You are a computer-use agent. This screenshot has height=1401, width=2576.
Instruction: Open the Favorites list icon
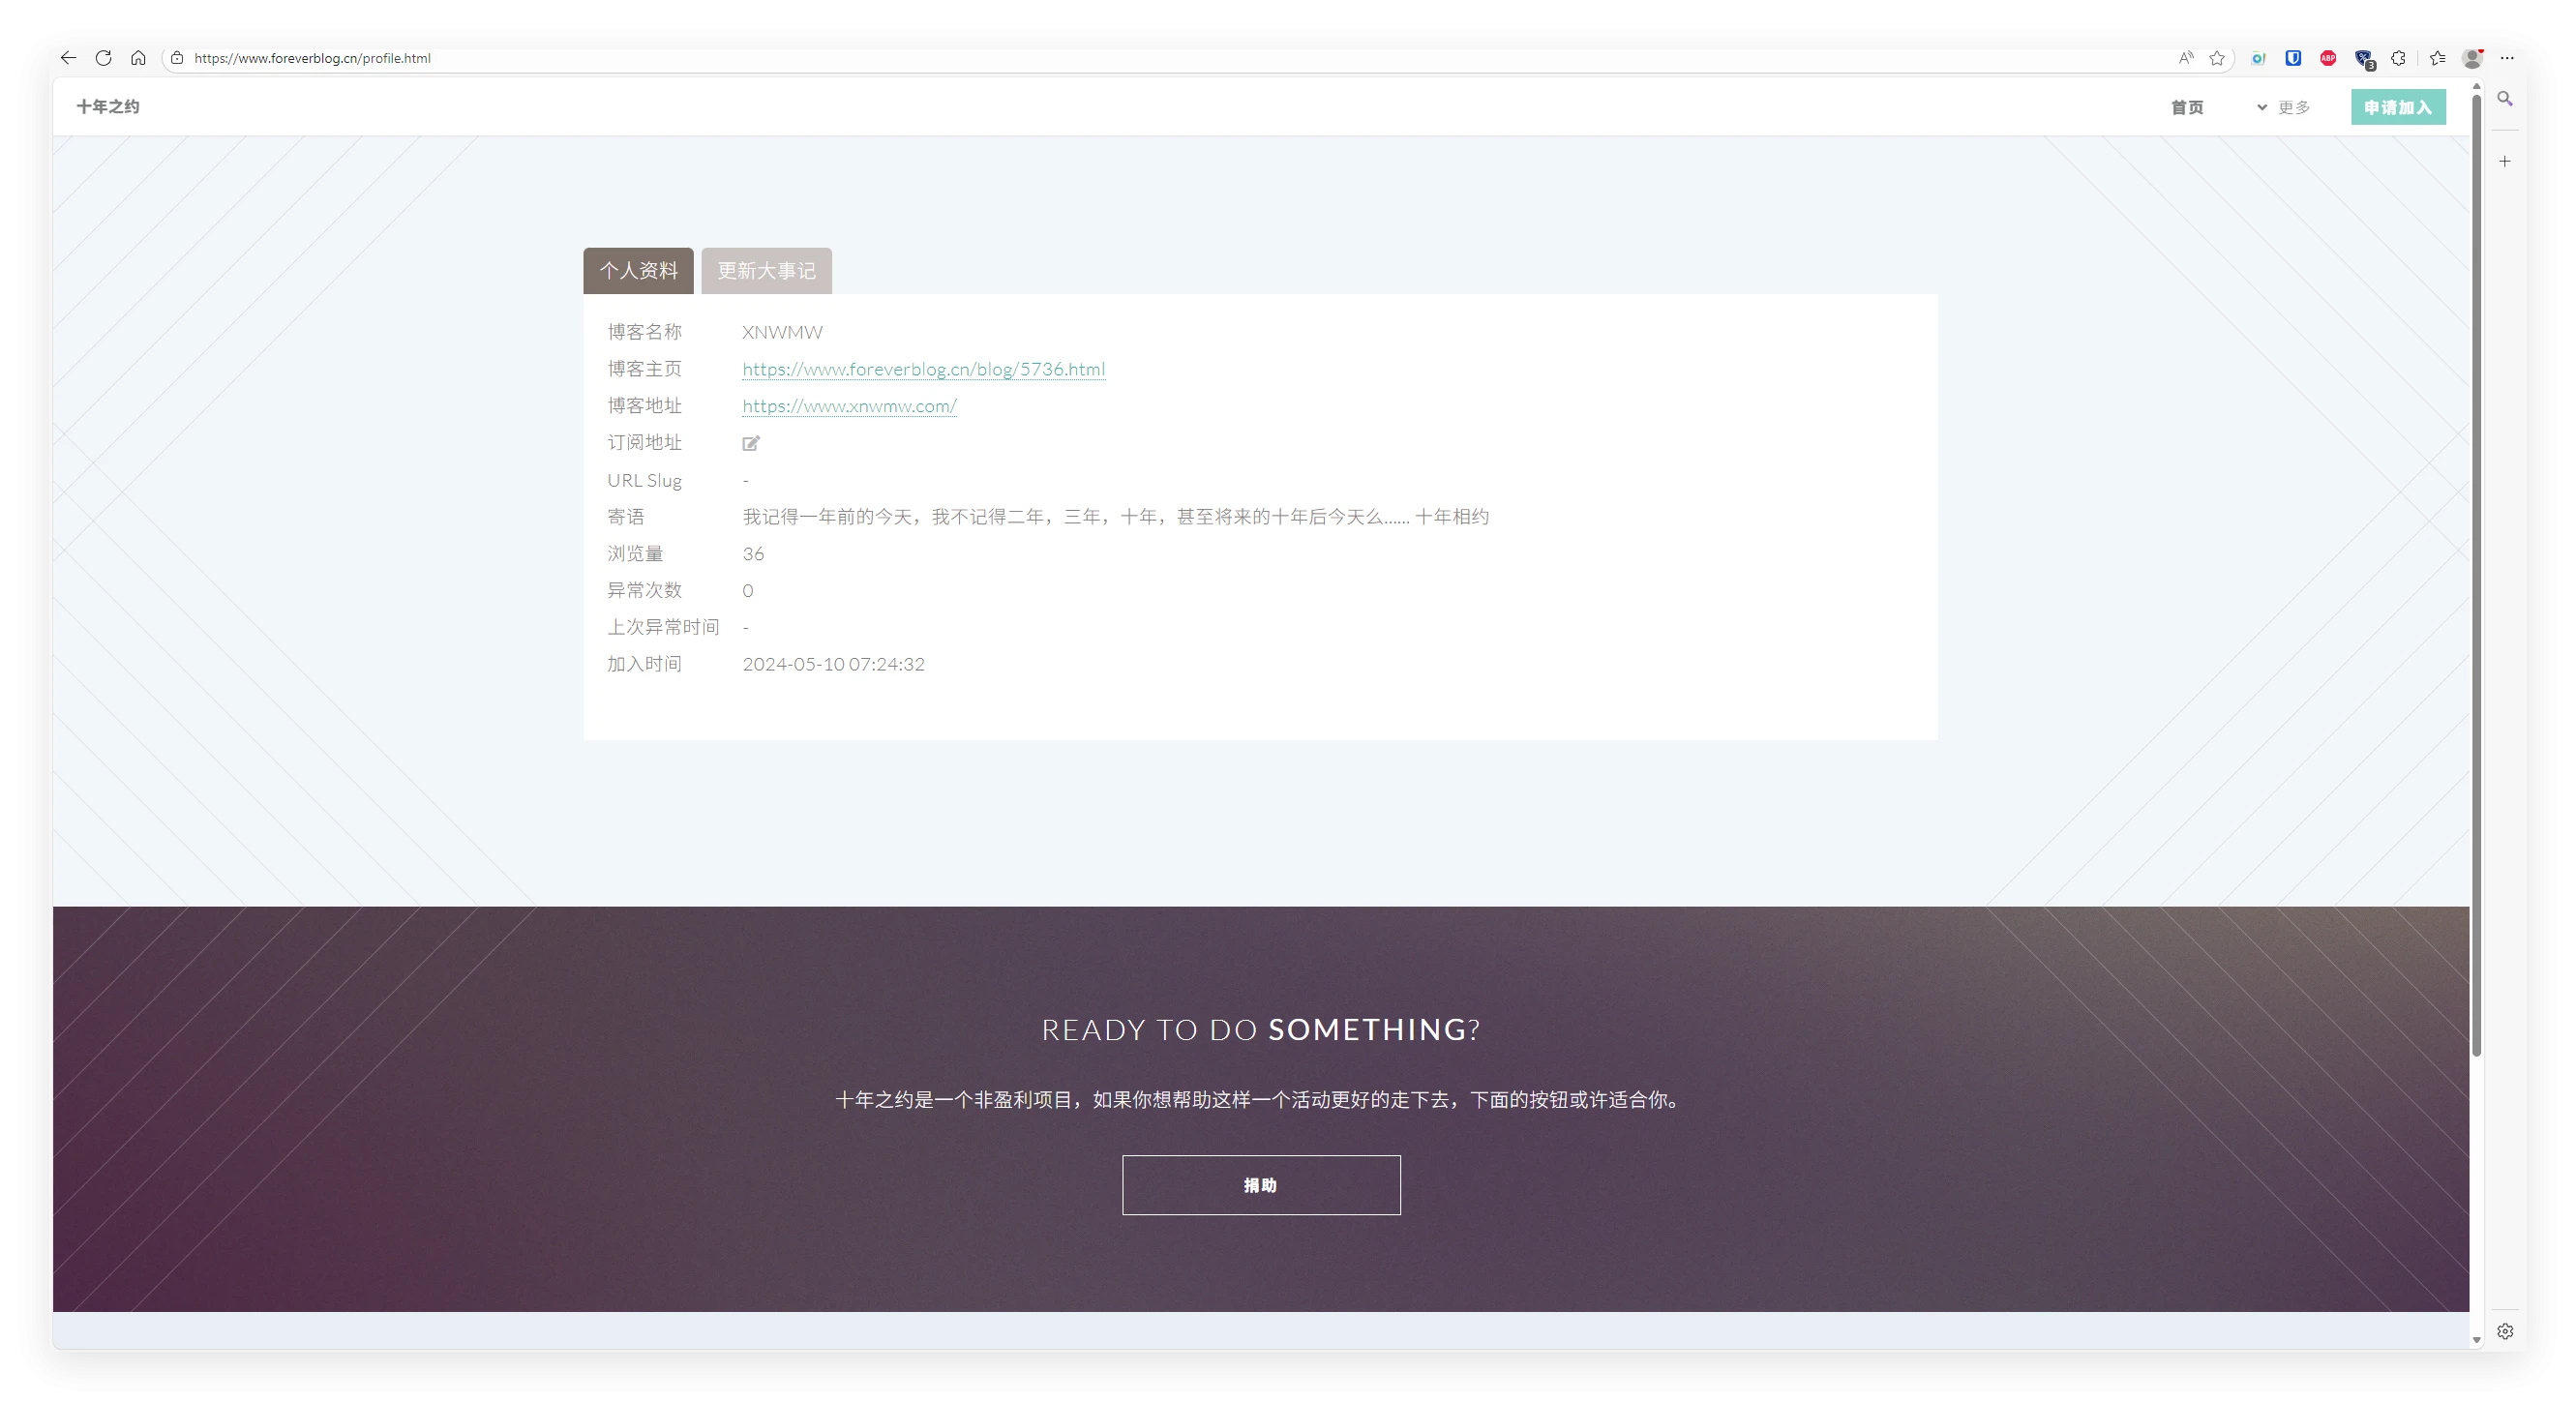2437,58
